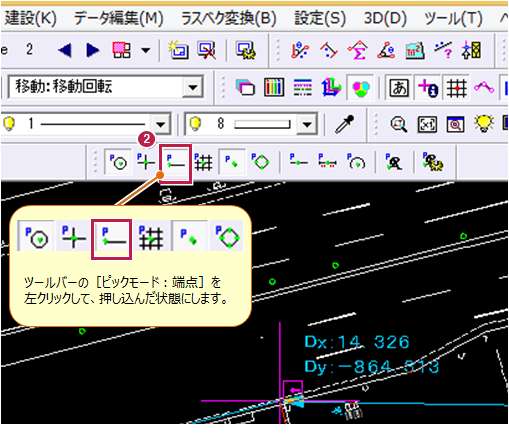The width and height of the screenshot is (509, 440).
Task: Open the 移動:移動回転 command dropdown
Action: click(193, 87)
